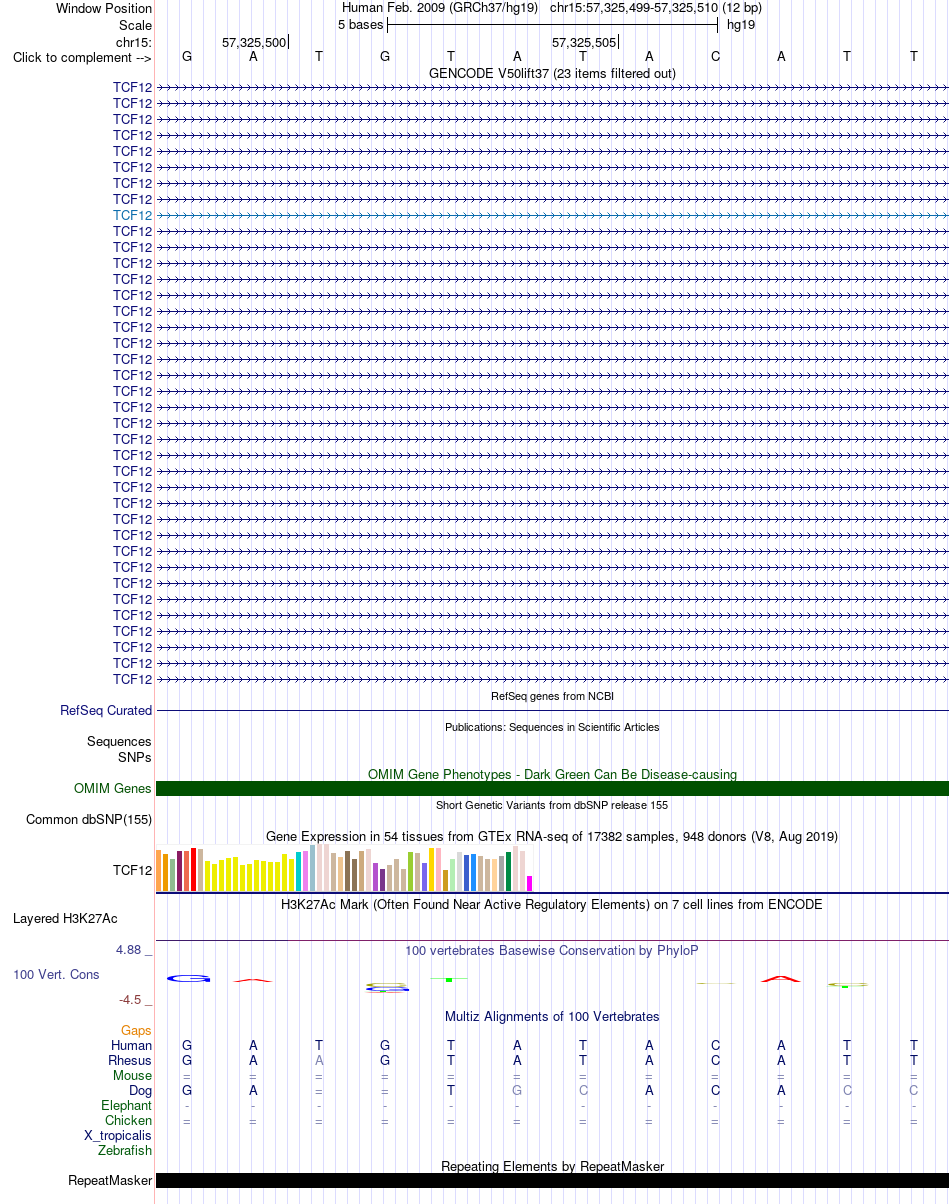Viewport: 950px width, 1204px height.
Task: Open 'Repeating Elements by RepeatMasker' track title
Action: click(x=552, y=1166)
